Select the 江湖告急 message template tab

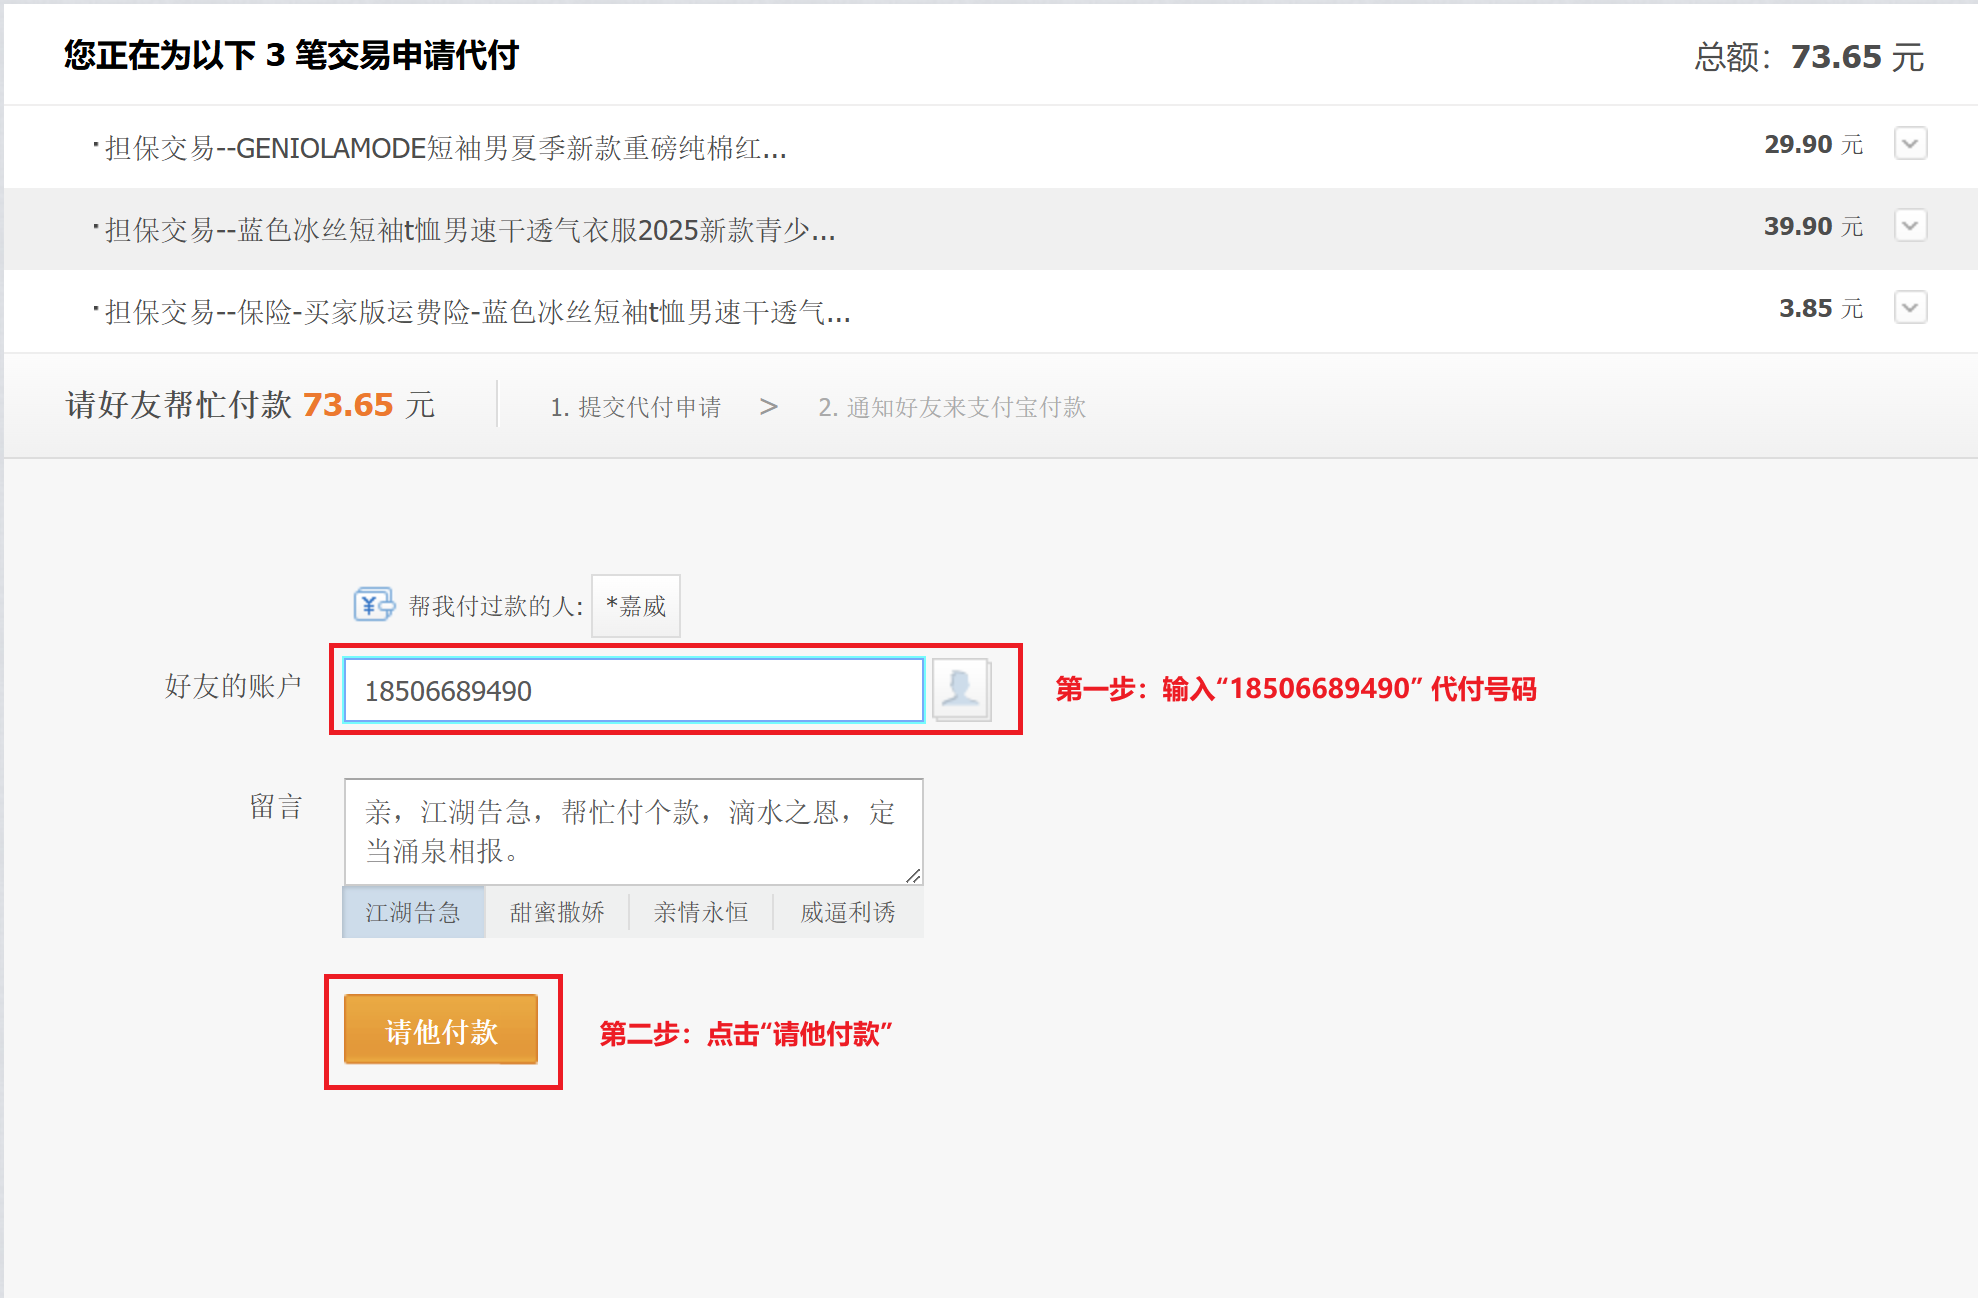click(x=413, y=912)
